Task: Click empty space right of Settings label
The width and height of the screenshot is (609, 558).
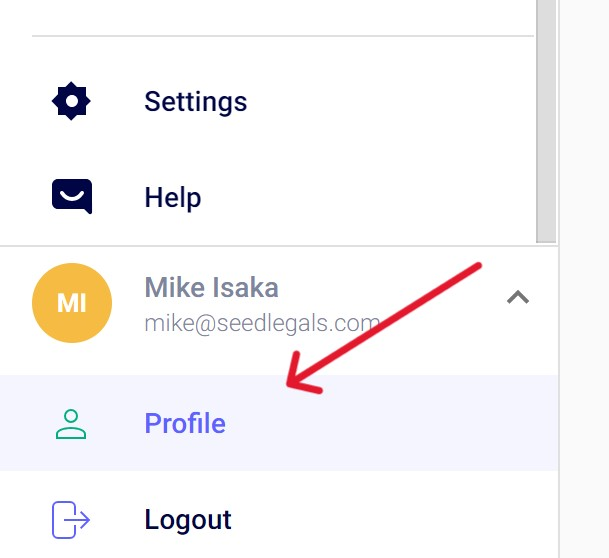Action: click(x=400, y=101)
